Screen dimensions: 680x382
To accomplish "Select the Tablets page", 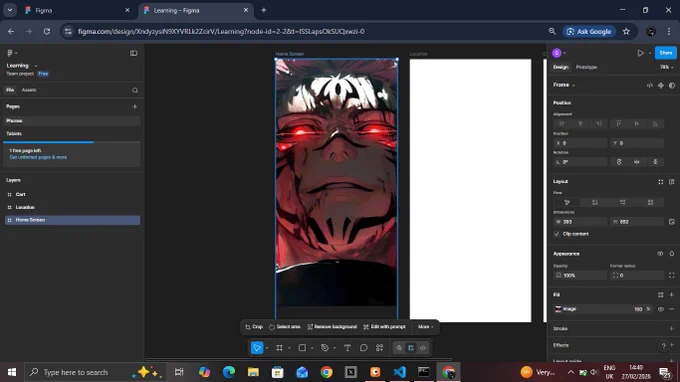I will 72,134.
